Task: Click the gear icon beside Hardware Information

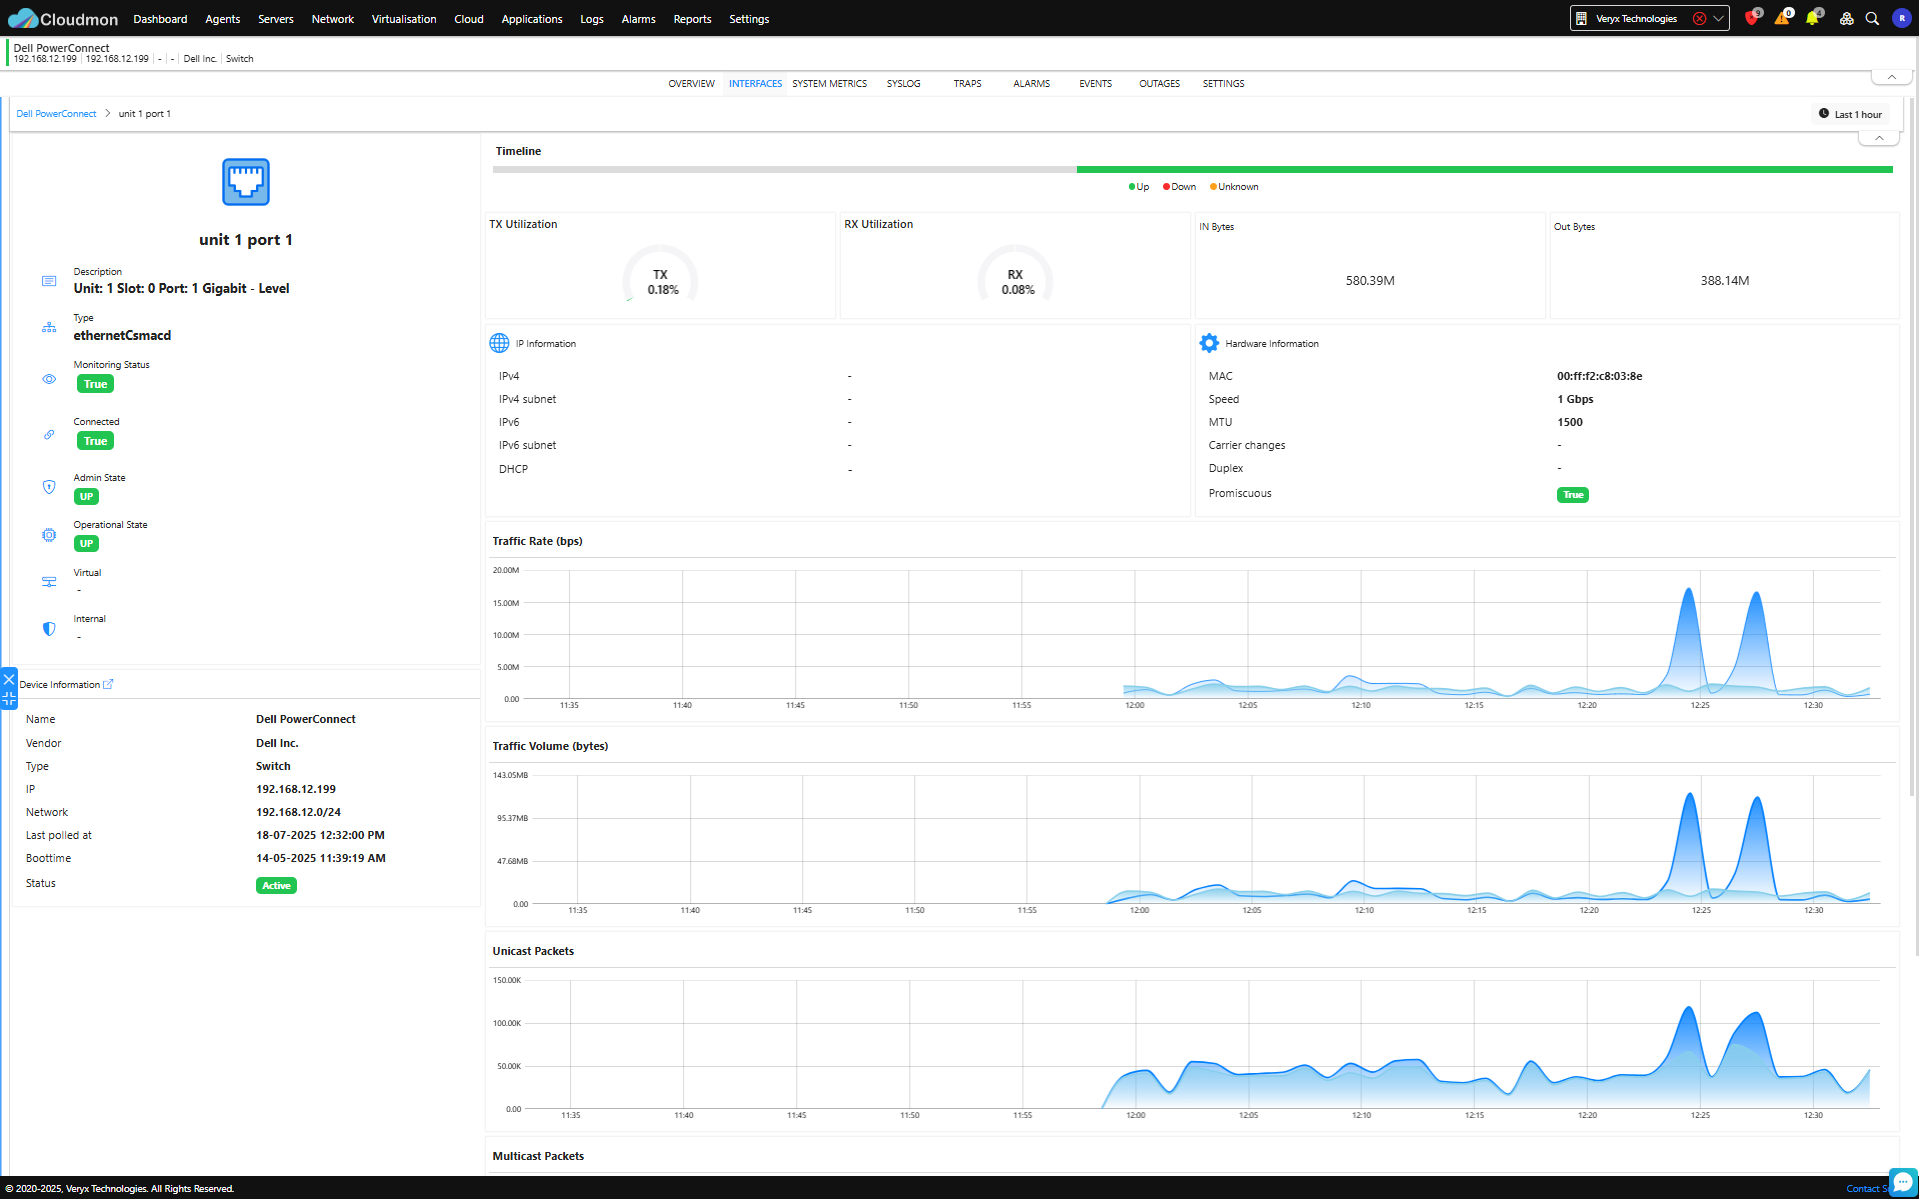Action: 1209,343
